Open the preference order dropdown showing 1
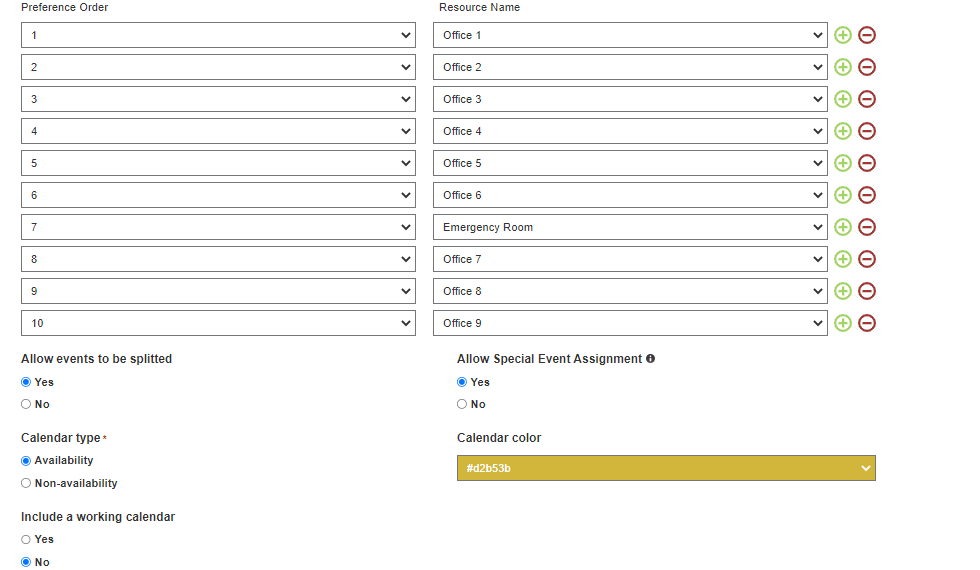 [x=218, y=35]
